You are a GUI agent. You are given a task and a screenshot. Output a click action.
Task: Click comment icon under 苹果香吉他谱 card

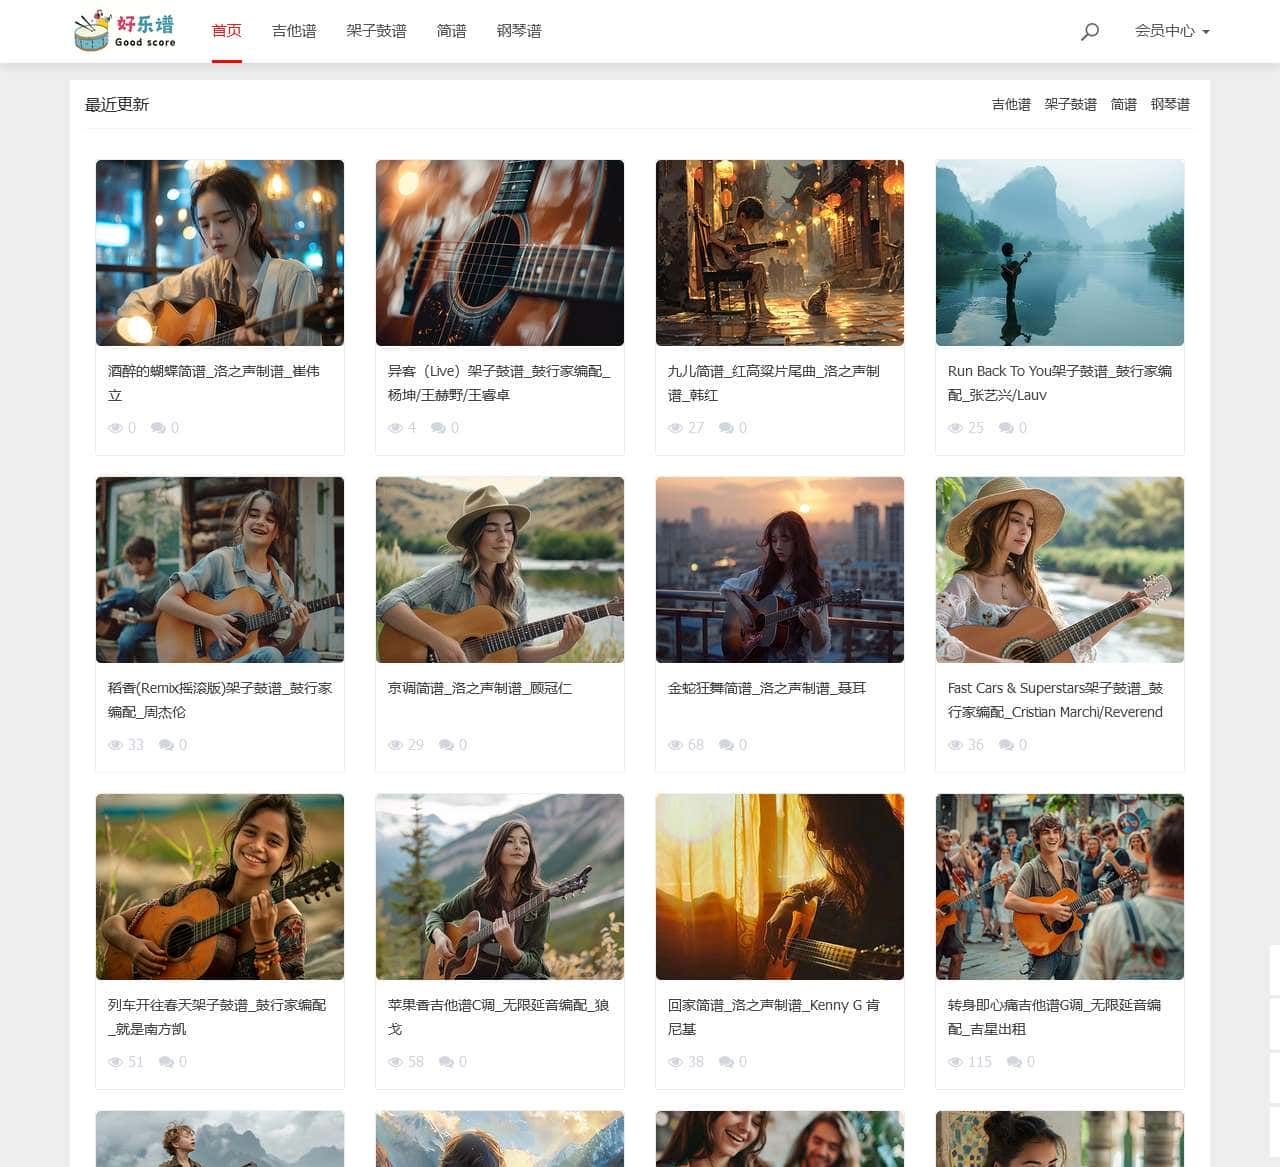tap(446, 1062)
